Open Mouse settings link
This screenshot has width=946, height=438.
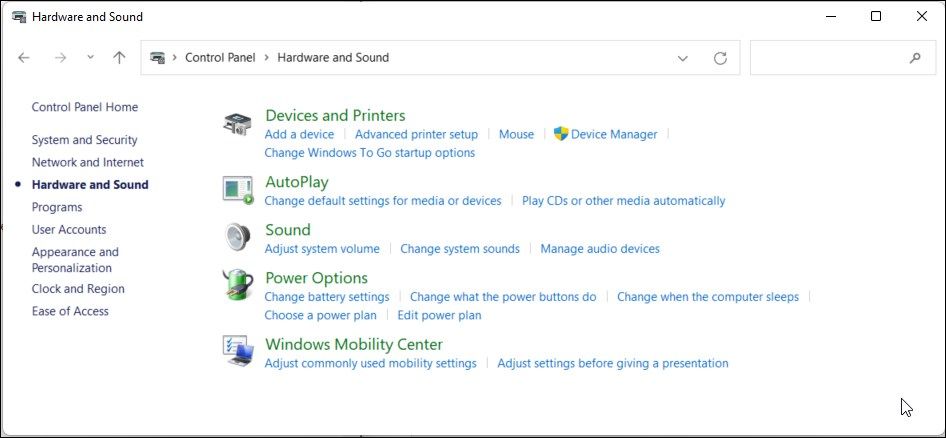tap(516, 135)
